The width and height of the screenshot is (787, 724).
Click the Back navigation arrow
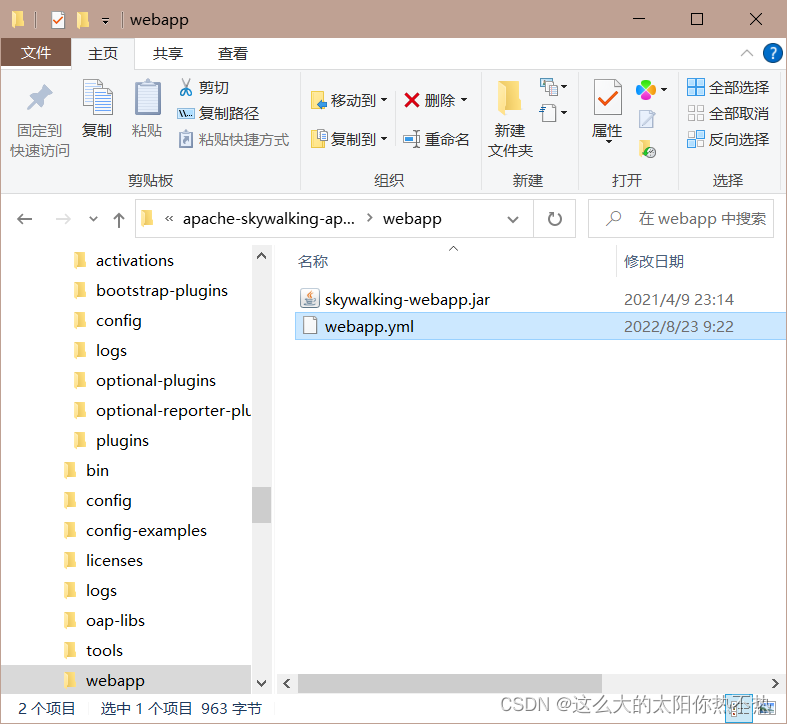point(25,219)
